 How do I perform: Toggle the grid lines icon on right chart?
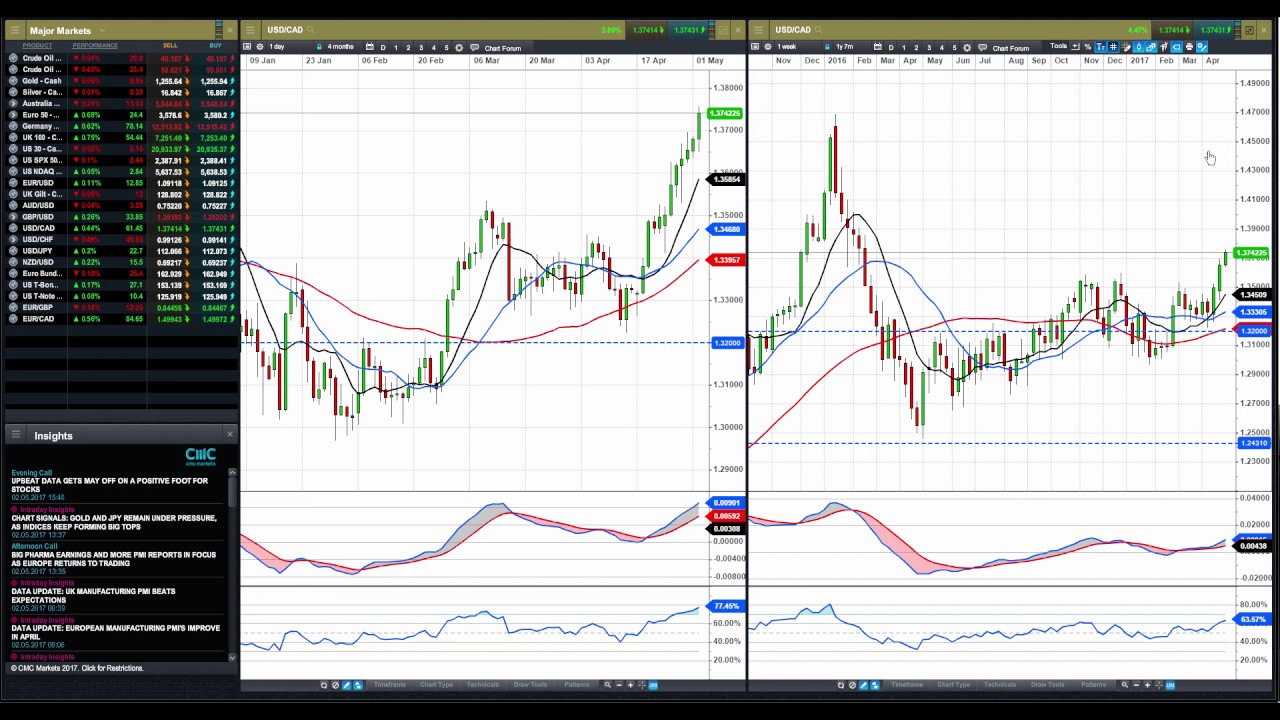[1113, 47]
